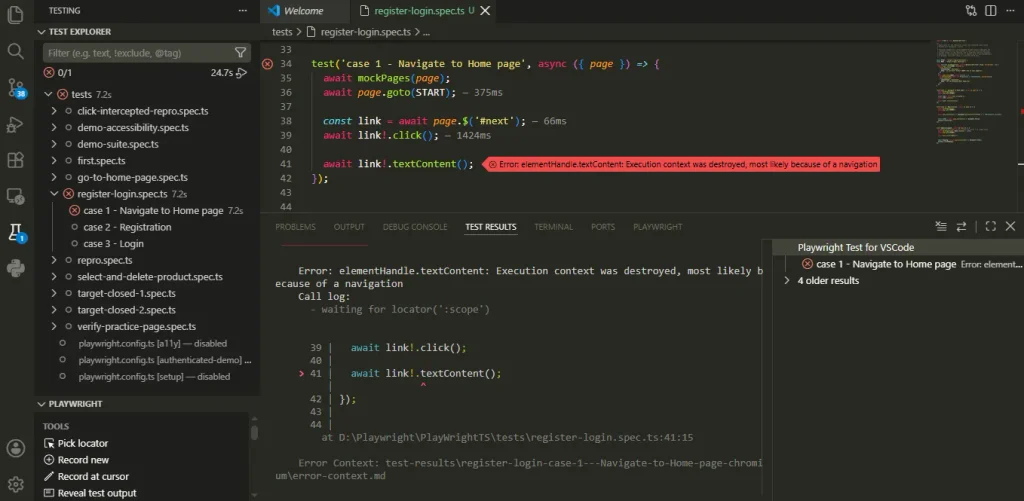The height and width of the screenshot is (501, 1024).
Task: Expand repro.spec.ts
Action: (x=54, y=260)
